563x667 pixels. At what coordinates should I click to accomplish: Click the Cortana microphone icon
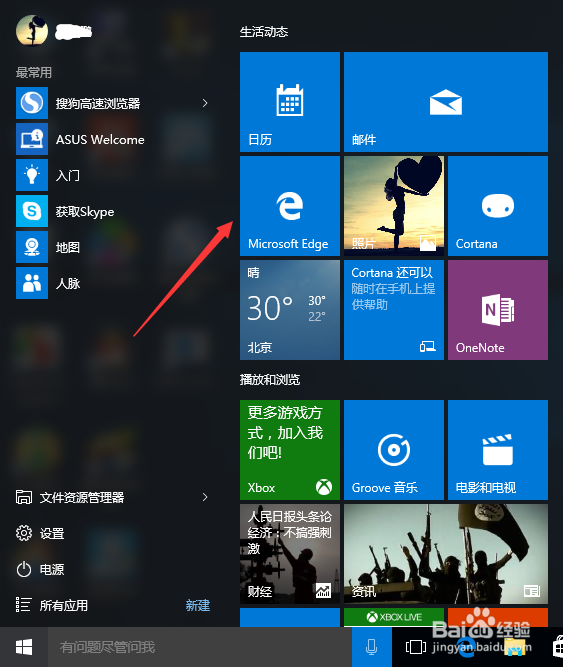click(x=372, y=647)
